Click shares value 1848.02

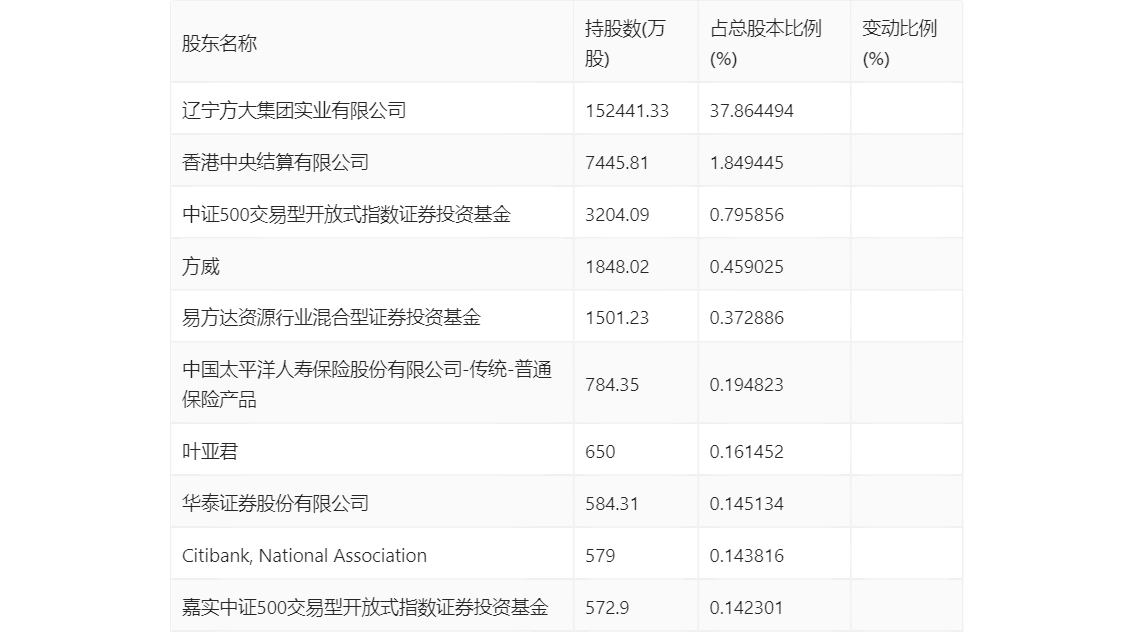617,267
